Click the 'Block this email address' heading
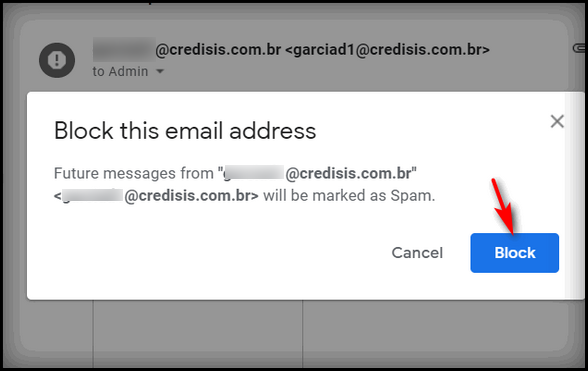The height and width of the screenshot is (371, 588). (x=185, y=131)
